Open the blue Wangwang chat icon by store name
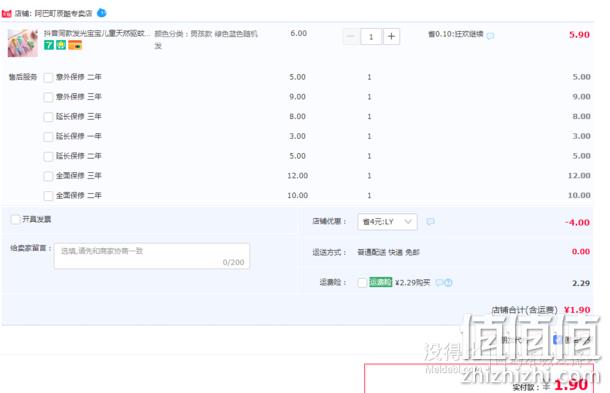Viewport: 610px width, 393px height. click(x=102, y=13)
